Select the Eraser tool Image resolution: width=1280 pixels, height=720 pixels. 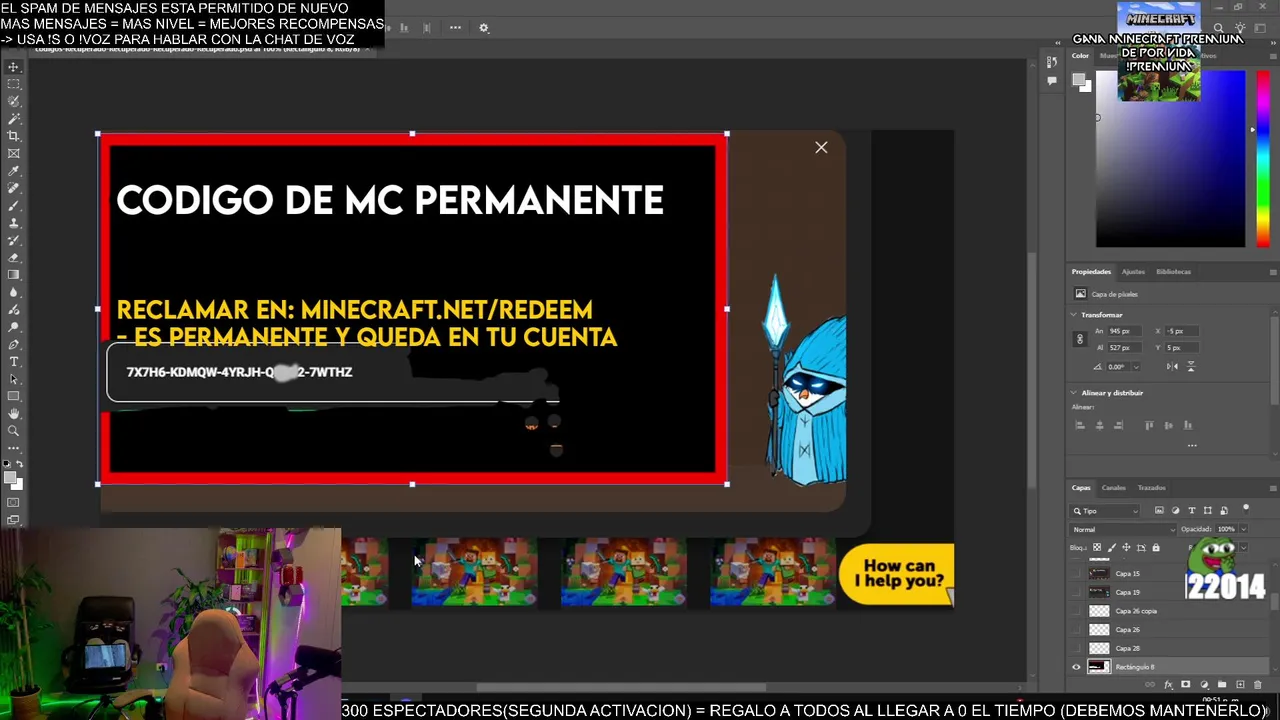point(14,257)
